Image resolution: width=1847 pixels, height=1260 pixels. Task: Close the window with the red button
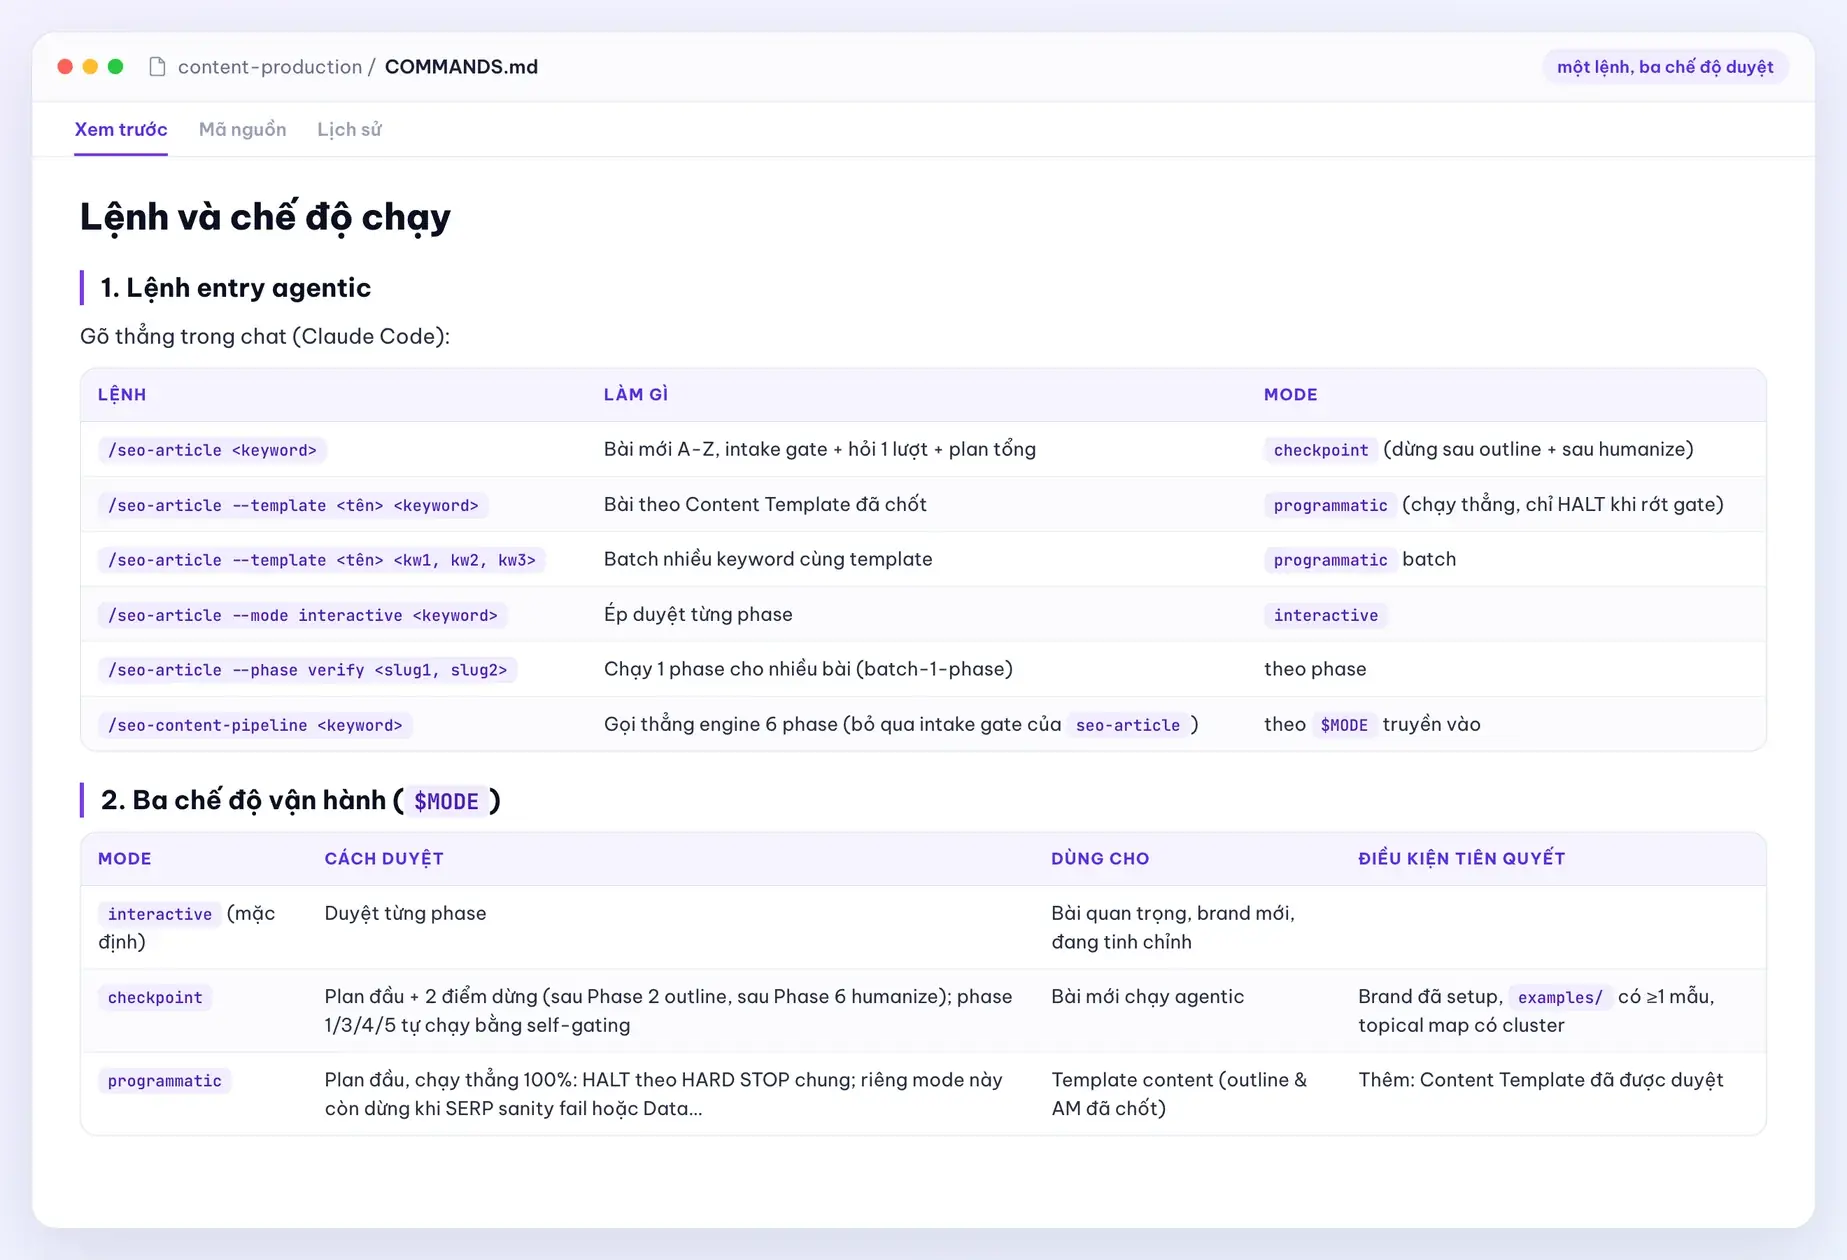point(65,67)
